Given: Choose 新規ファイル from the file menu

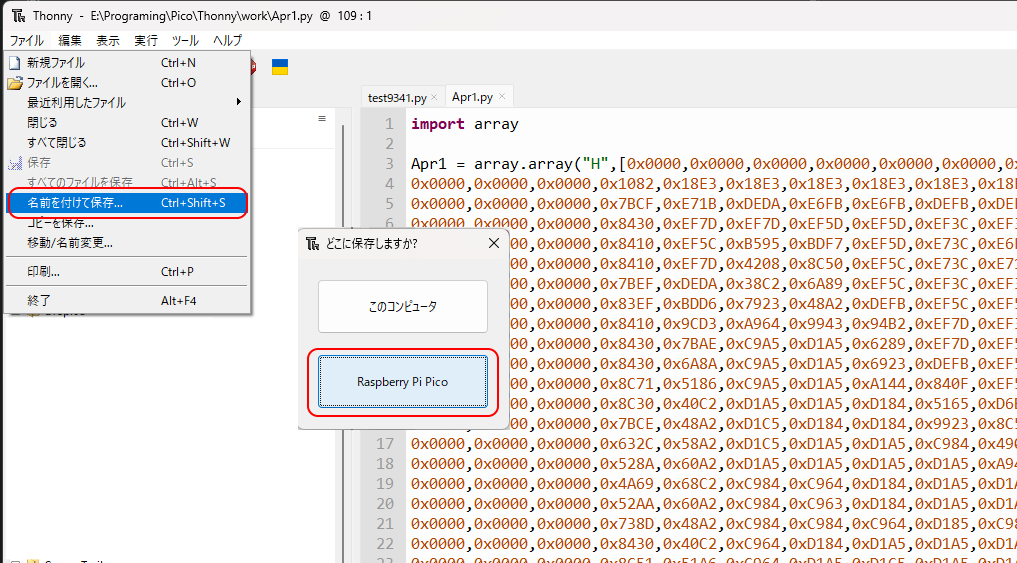Looking at the screenshot, I should (x=126, y=63).
